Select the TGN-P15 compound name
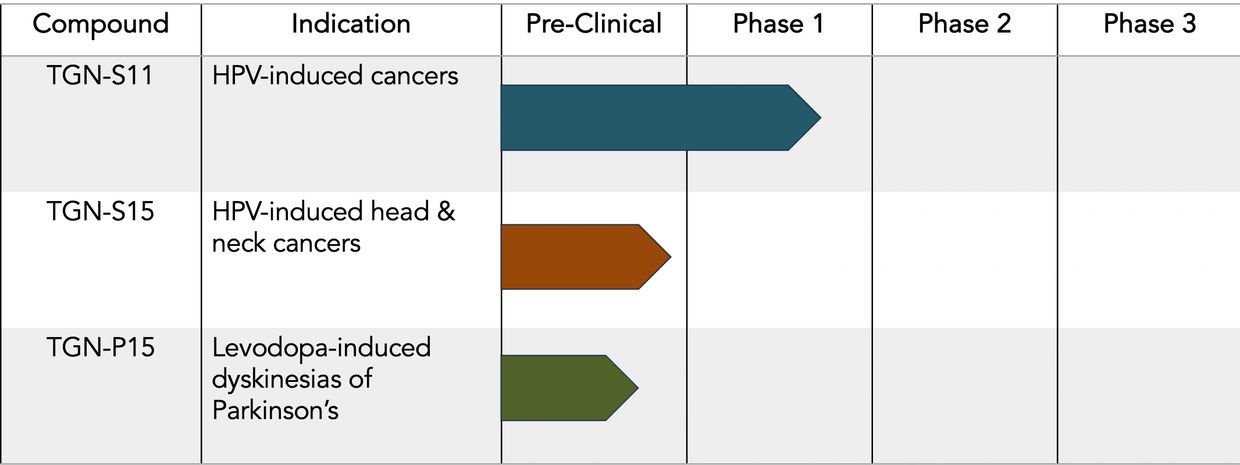The height and width of the screenshot is (465, 1240). coord(99,348)
